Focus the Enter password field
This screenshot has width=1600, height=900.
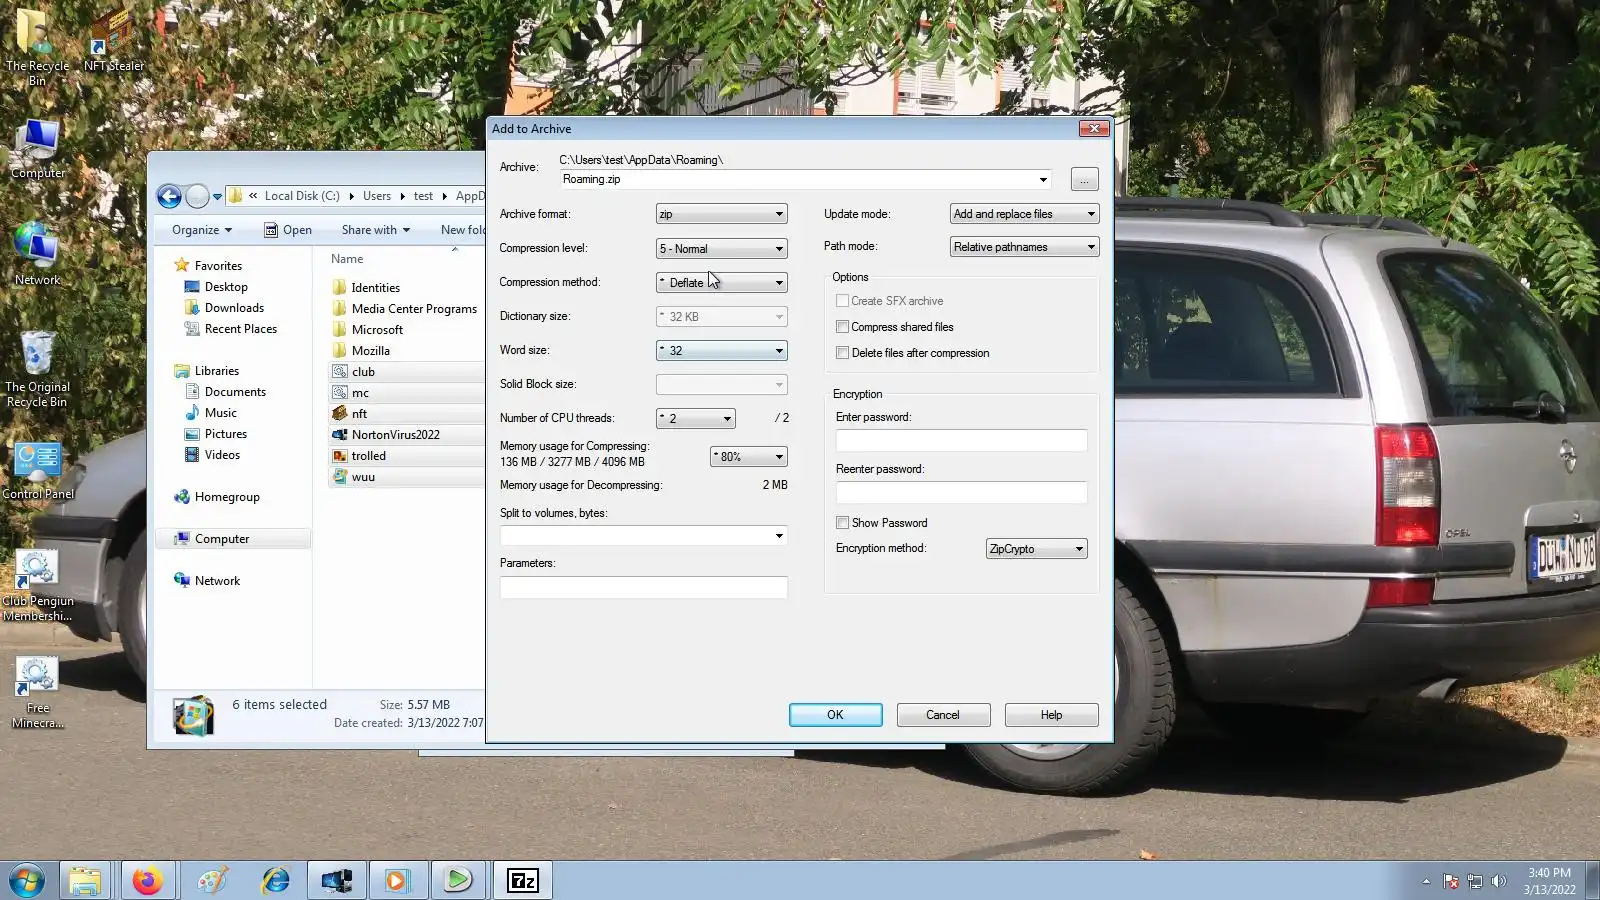coord(961,441)
